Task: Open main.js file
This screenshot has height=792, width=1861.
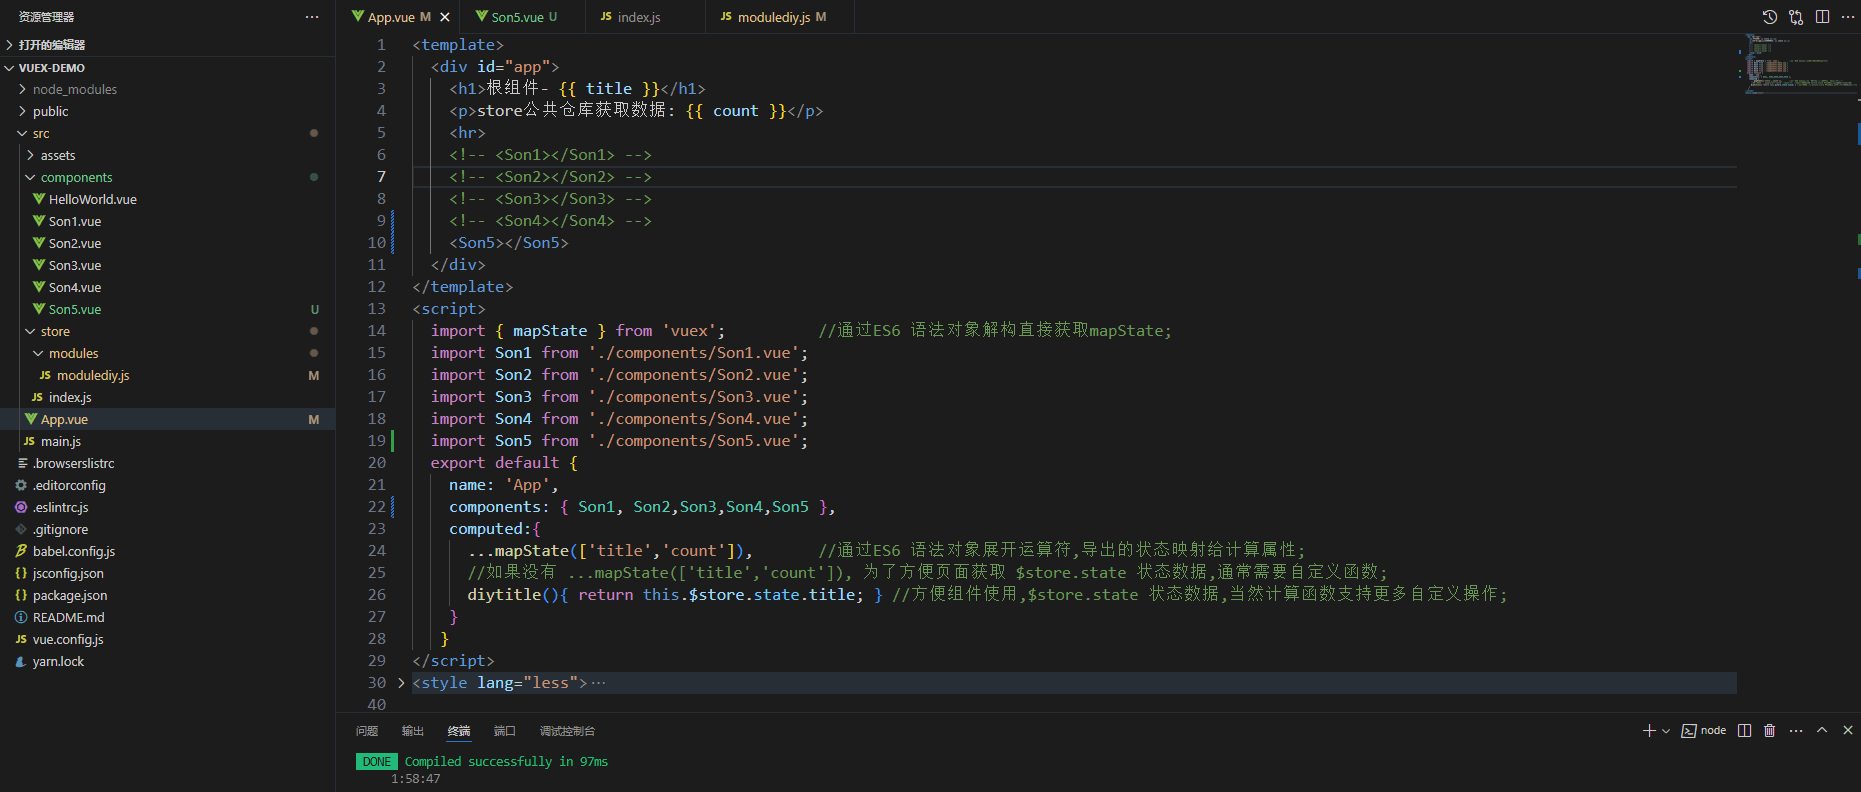Action: pyautogui.click(x=167, y=441)
